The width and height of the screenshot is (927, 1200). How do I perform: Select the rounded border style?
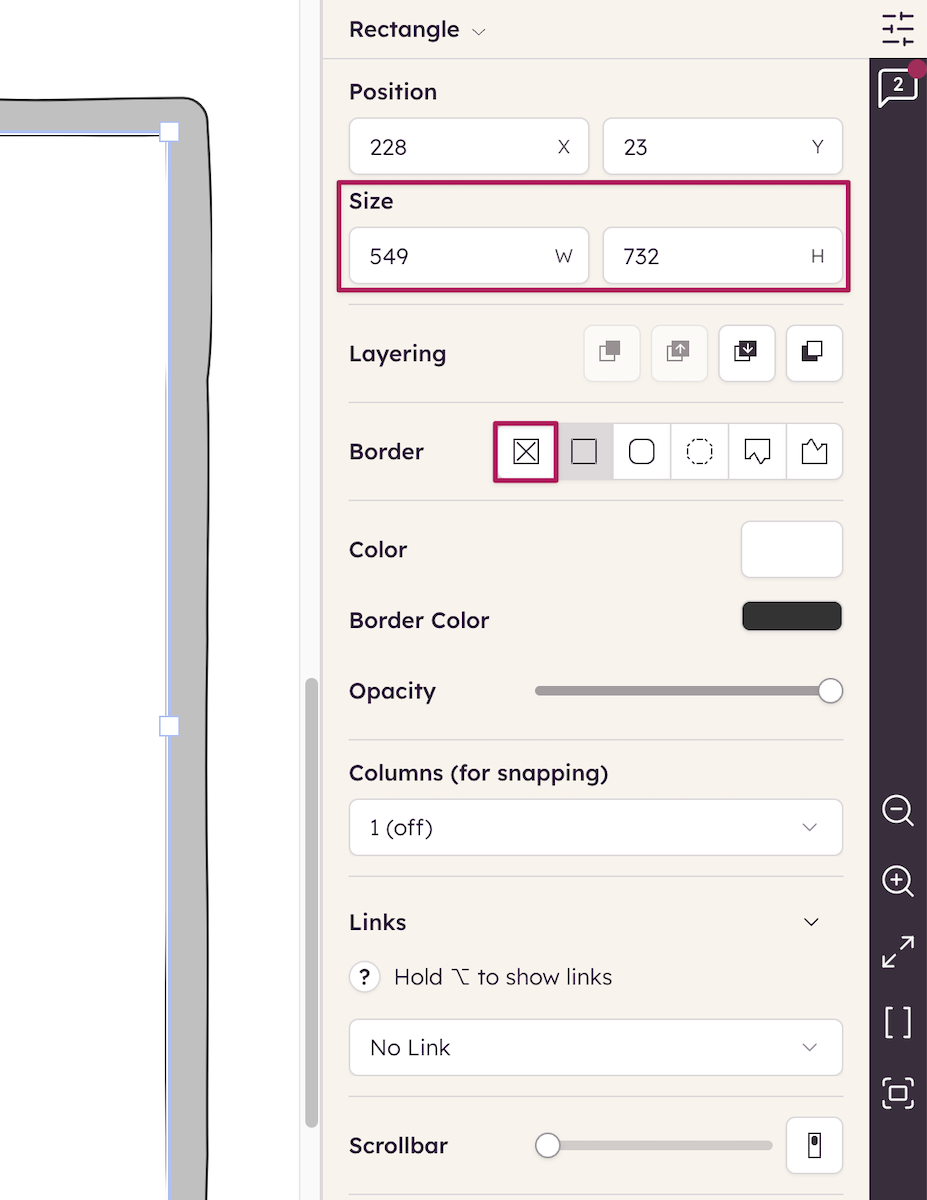click(x=641, y=452)
